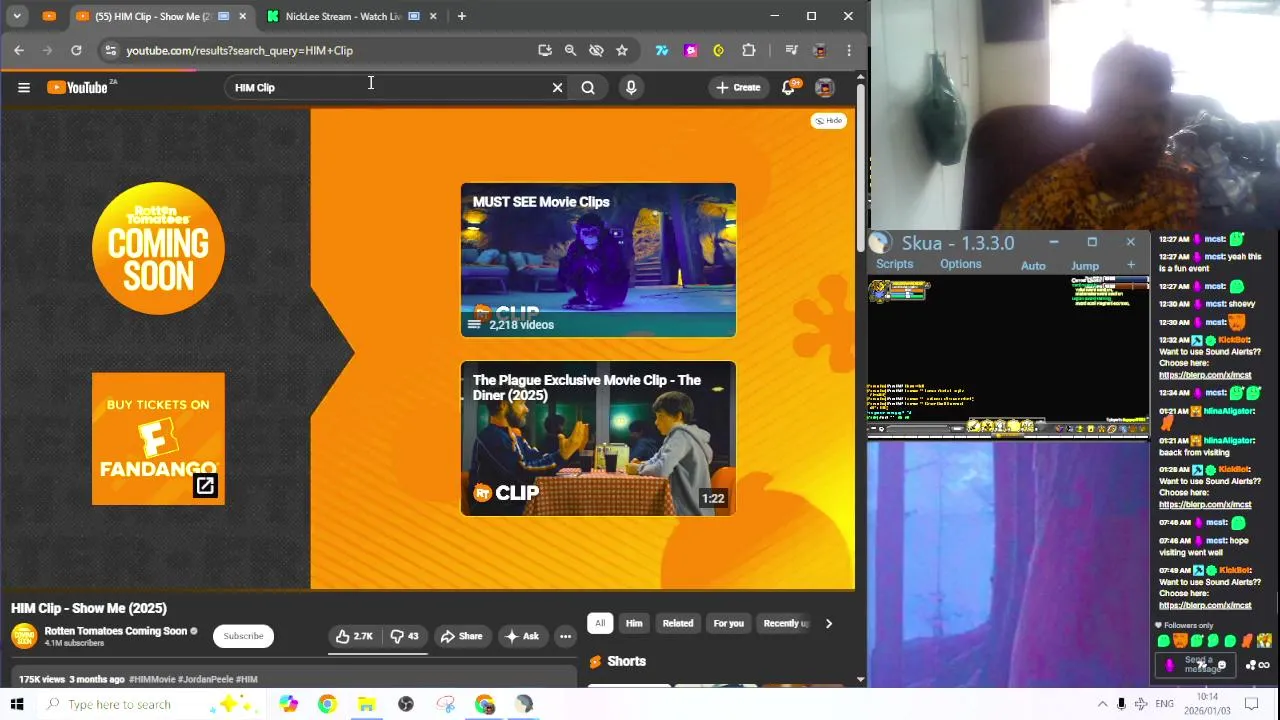Open the Chrome extensions puzzle icon
This screenshot has height=720, width=1280.
(748, 50)
